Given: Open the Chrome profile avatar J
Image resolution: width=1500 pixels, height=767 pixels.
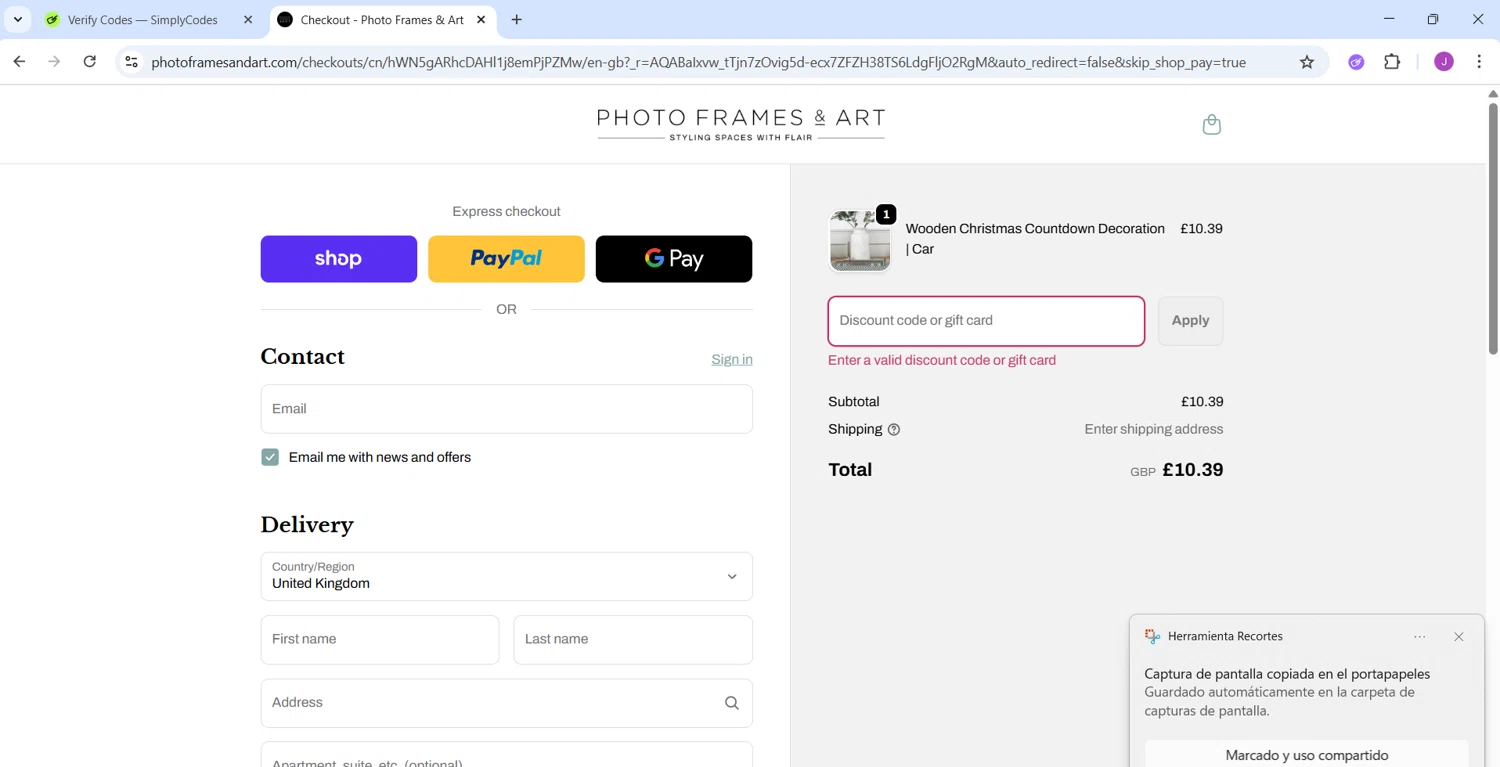Looking at the screenshot, I should point(1443,62).
